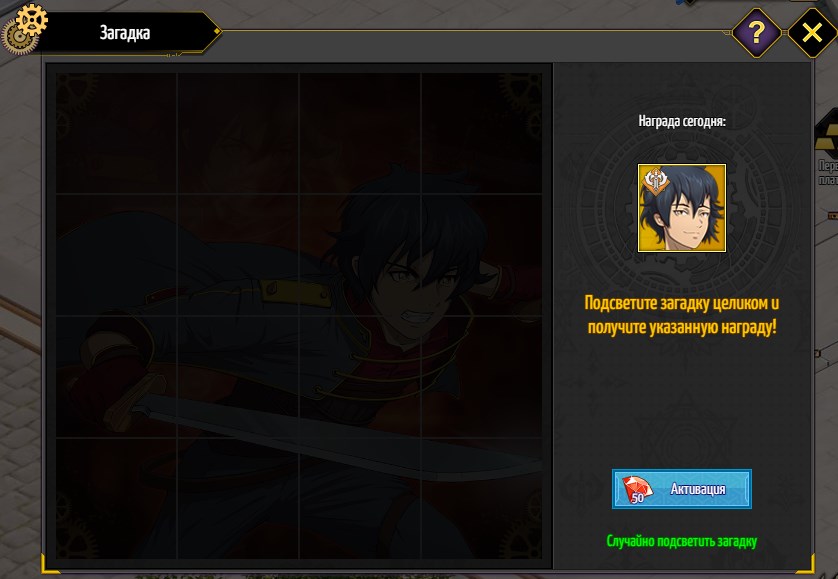Select bottom-right puzzle tile with gear ornament
838x579 pixels.
pyautogui.click(x=482, y=499)
